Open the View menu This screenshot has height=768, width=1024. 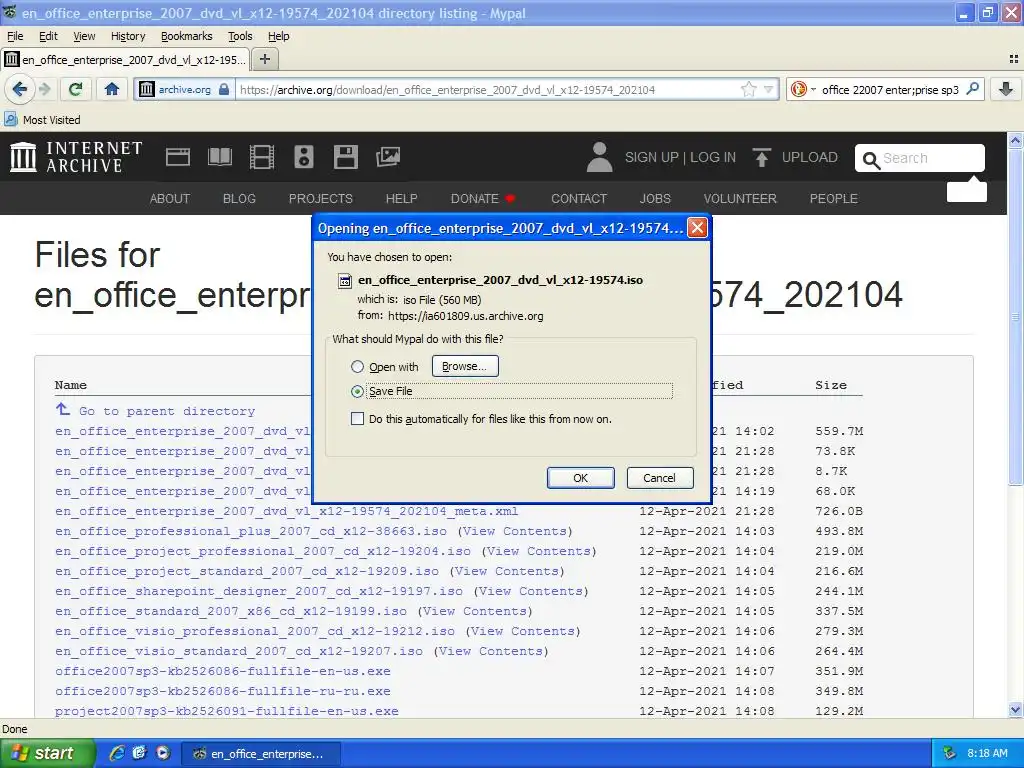[84, 36]
